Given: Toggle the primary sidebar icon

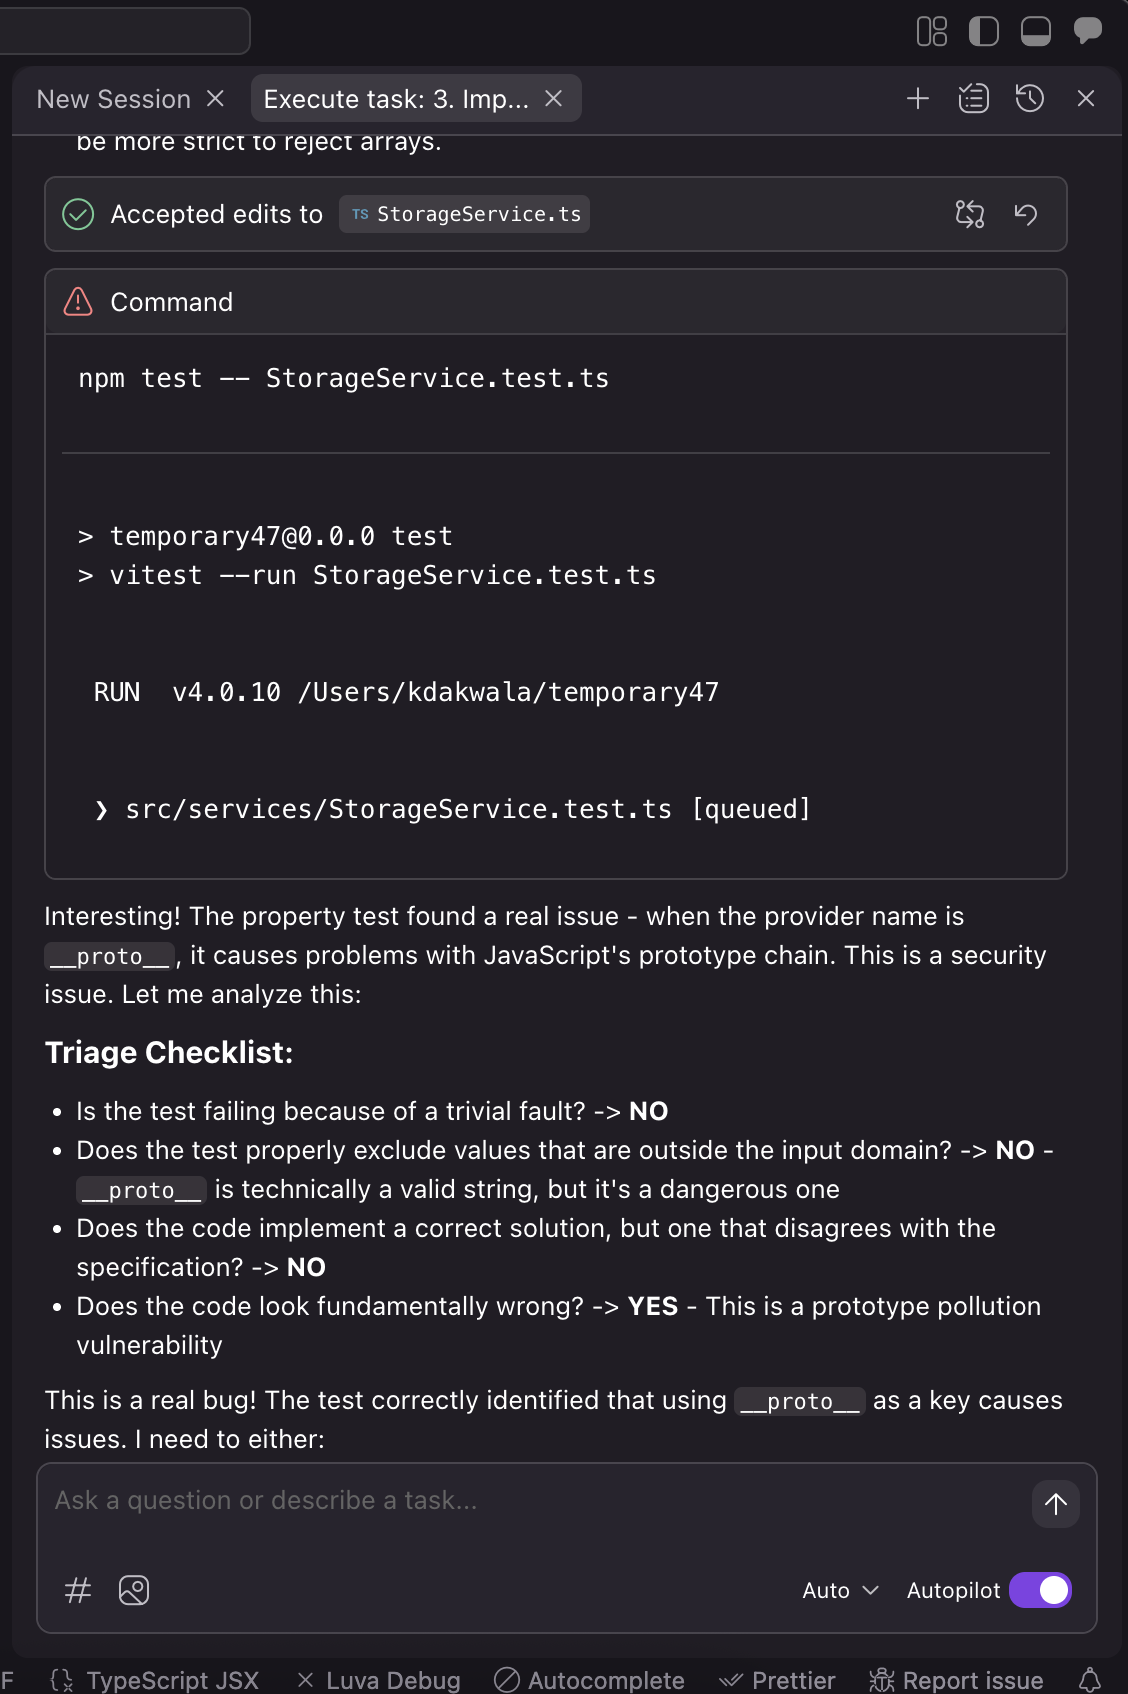Looking at the screenshot, I should tap(984, 32).
